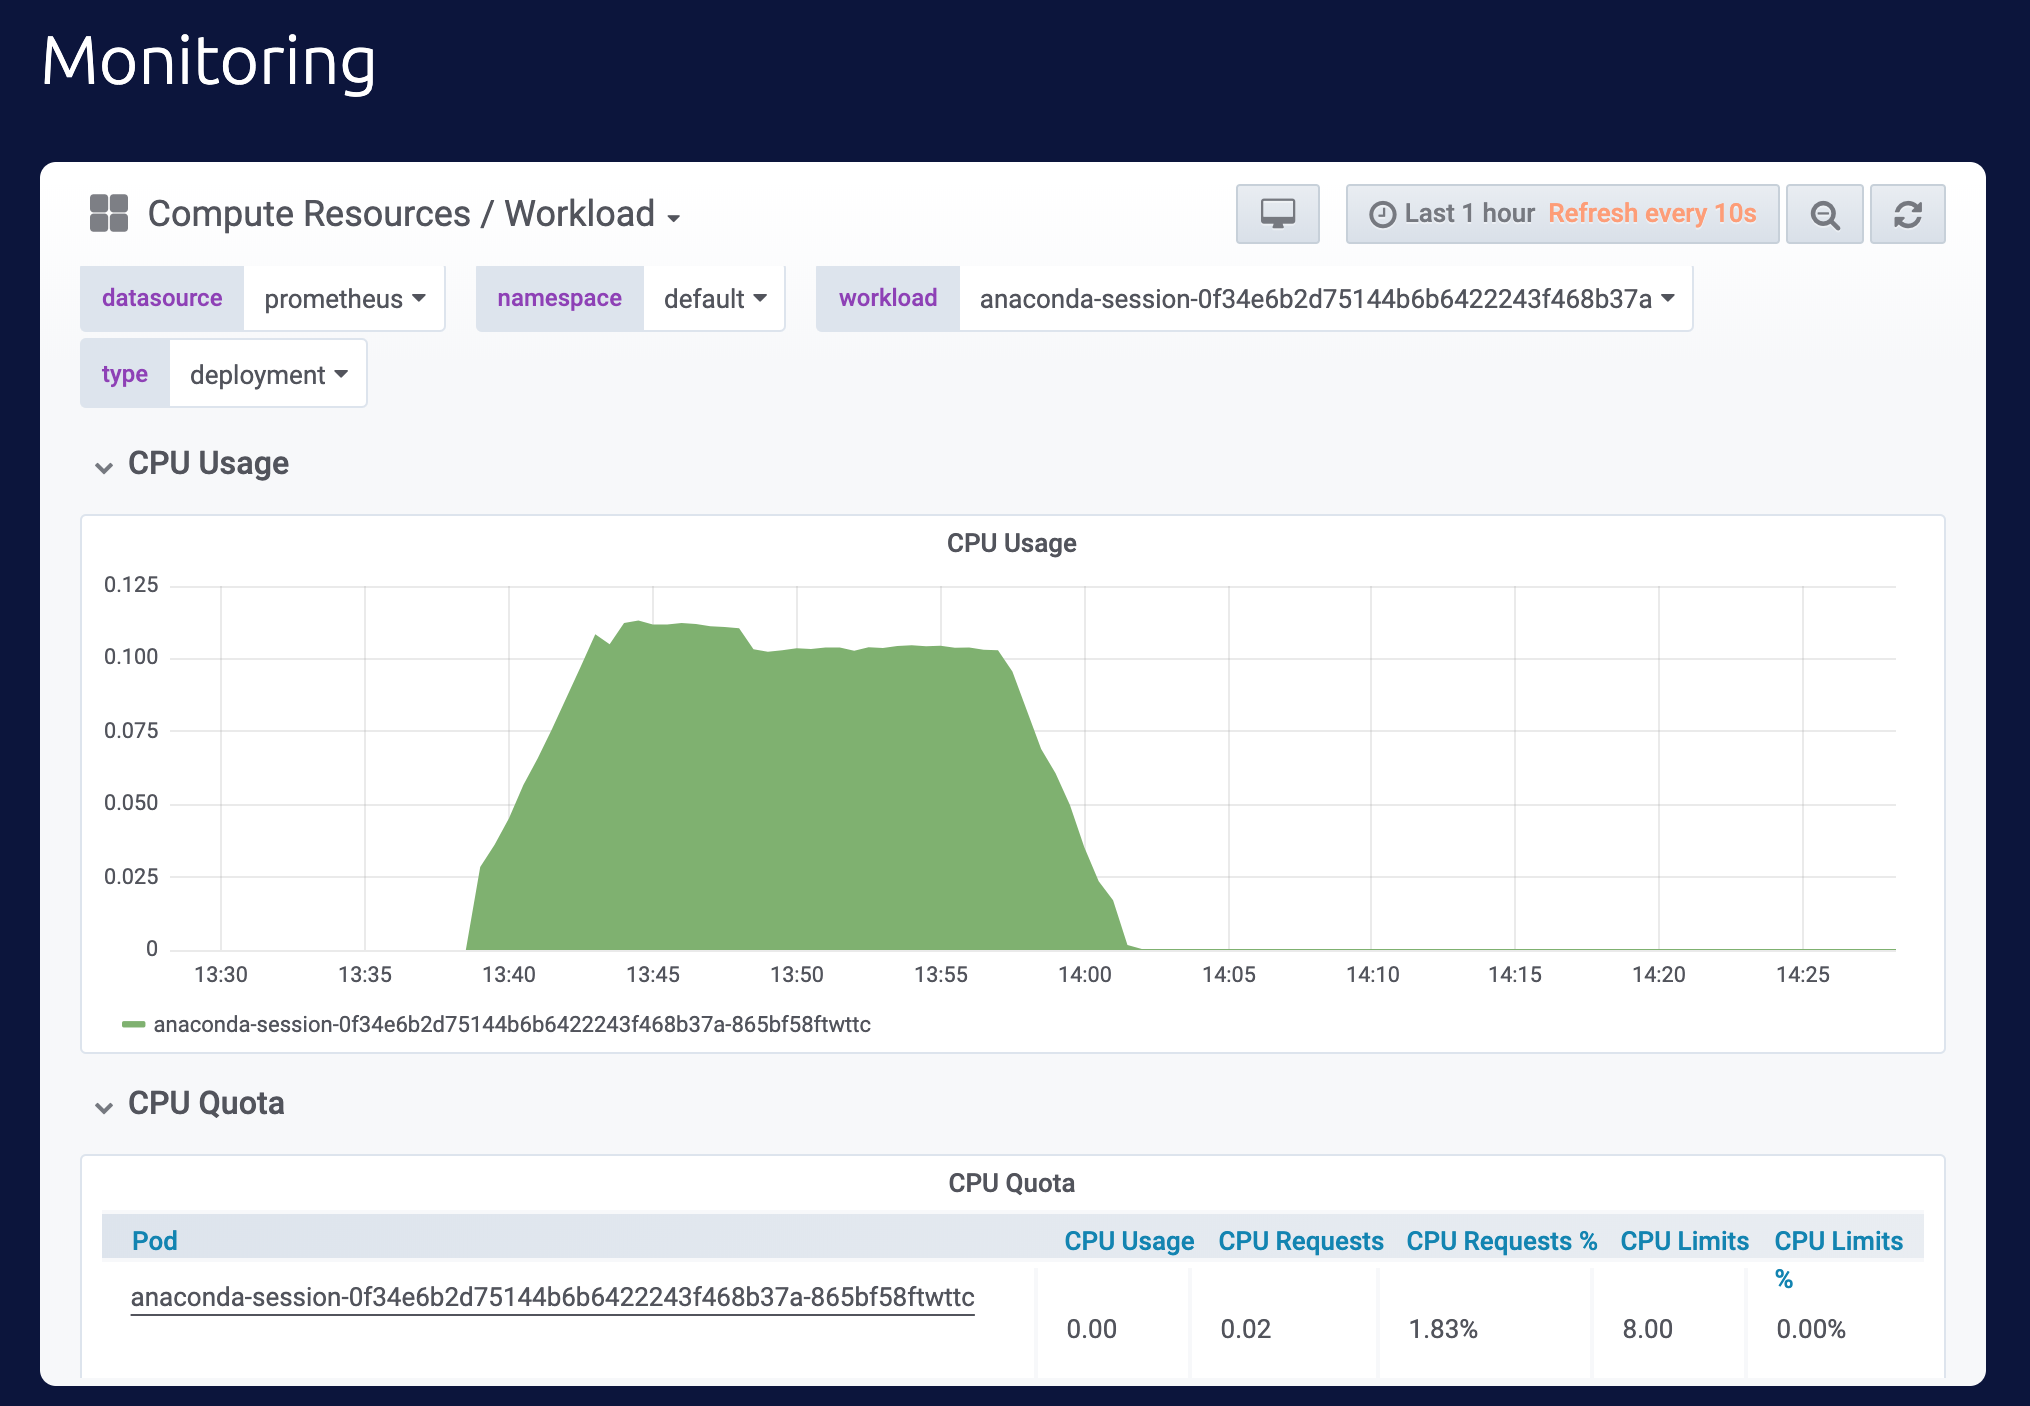This screenshot has height=1406, width=2030.
Task: Toggle the anaconda-session series in the chart legend
Action: (511, 1024)
